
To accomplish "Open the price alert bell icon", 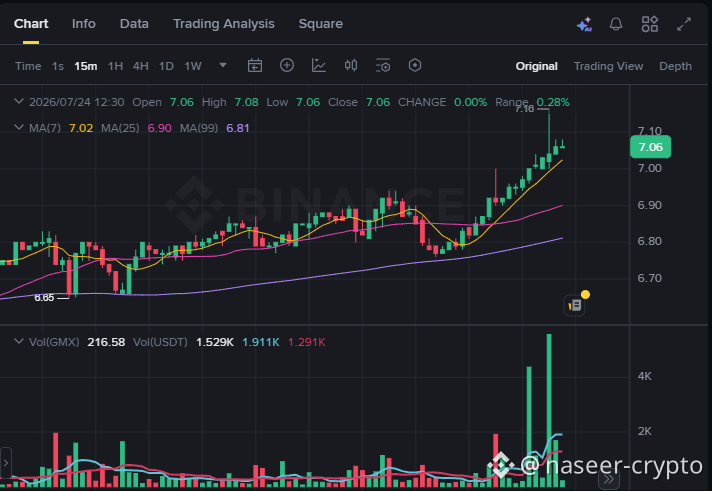I will 616,24.
